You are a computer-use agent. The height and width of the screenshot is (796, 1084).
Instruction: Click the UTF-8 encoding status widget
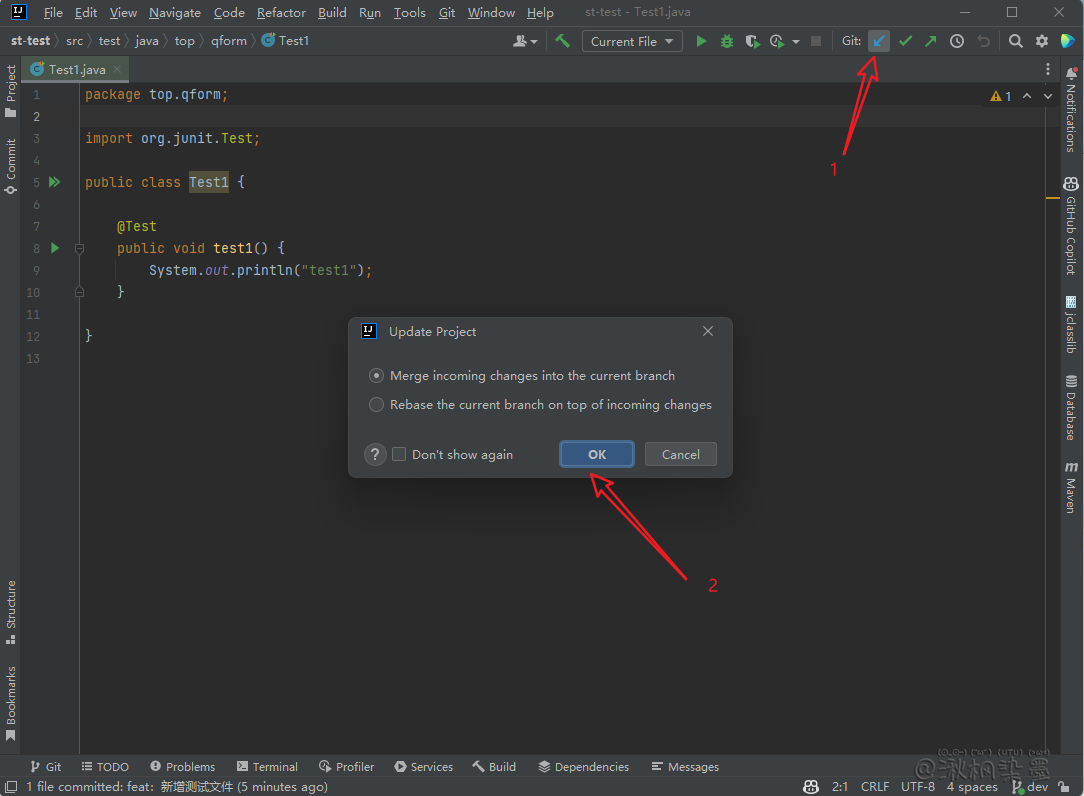pos(917,787)
